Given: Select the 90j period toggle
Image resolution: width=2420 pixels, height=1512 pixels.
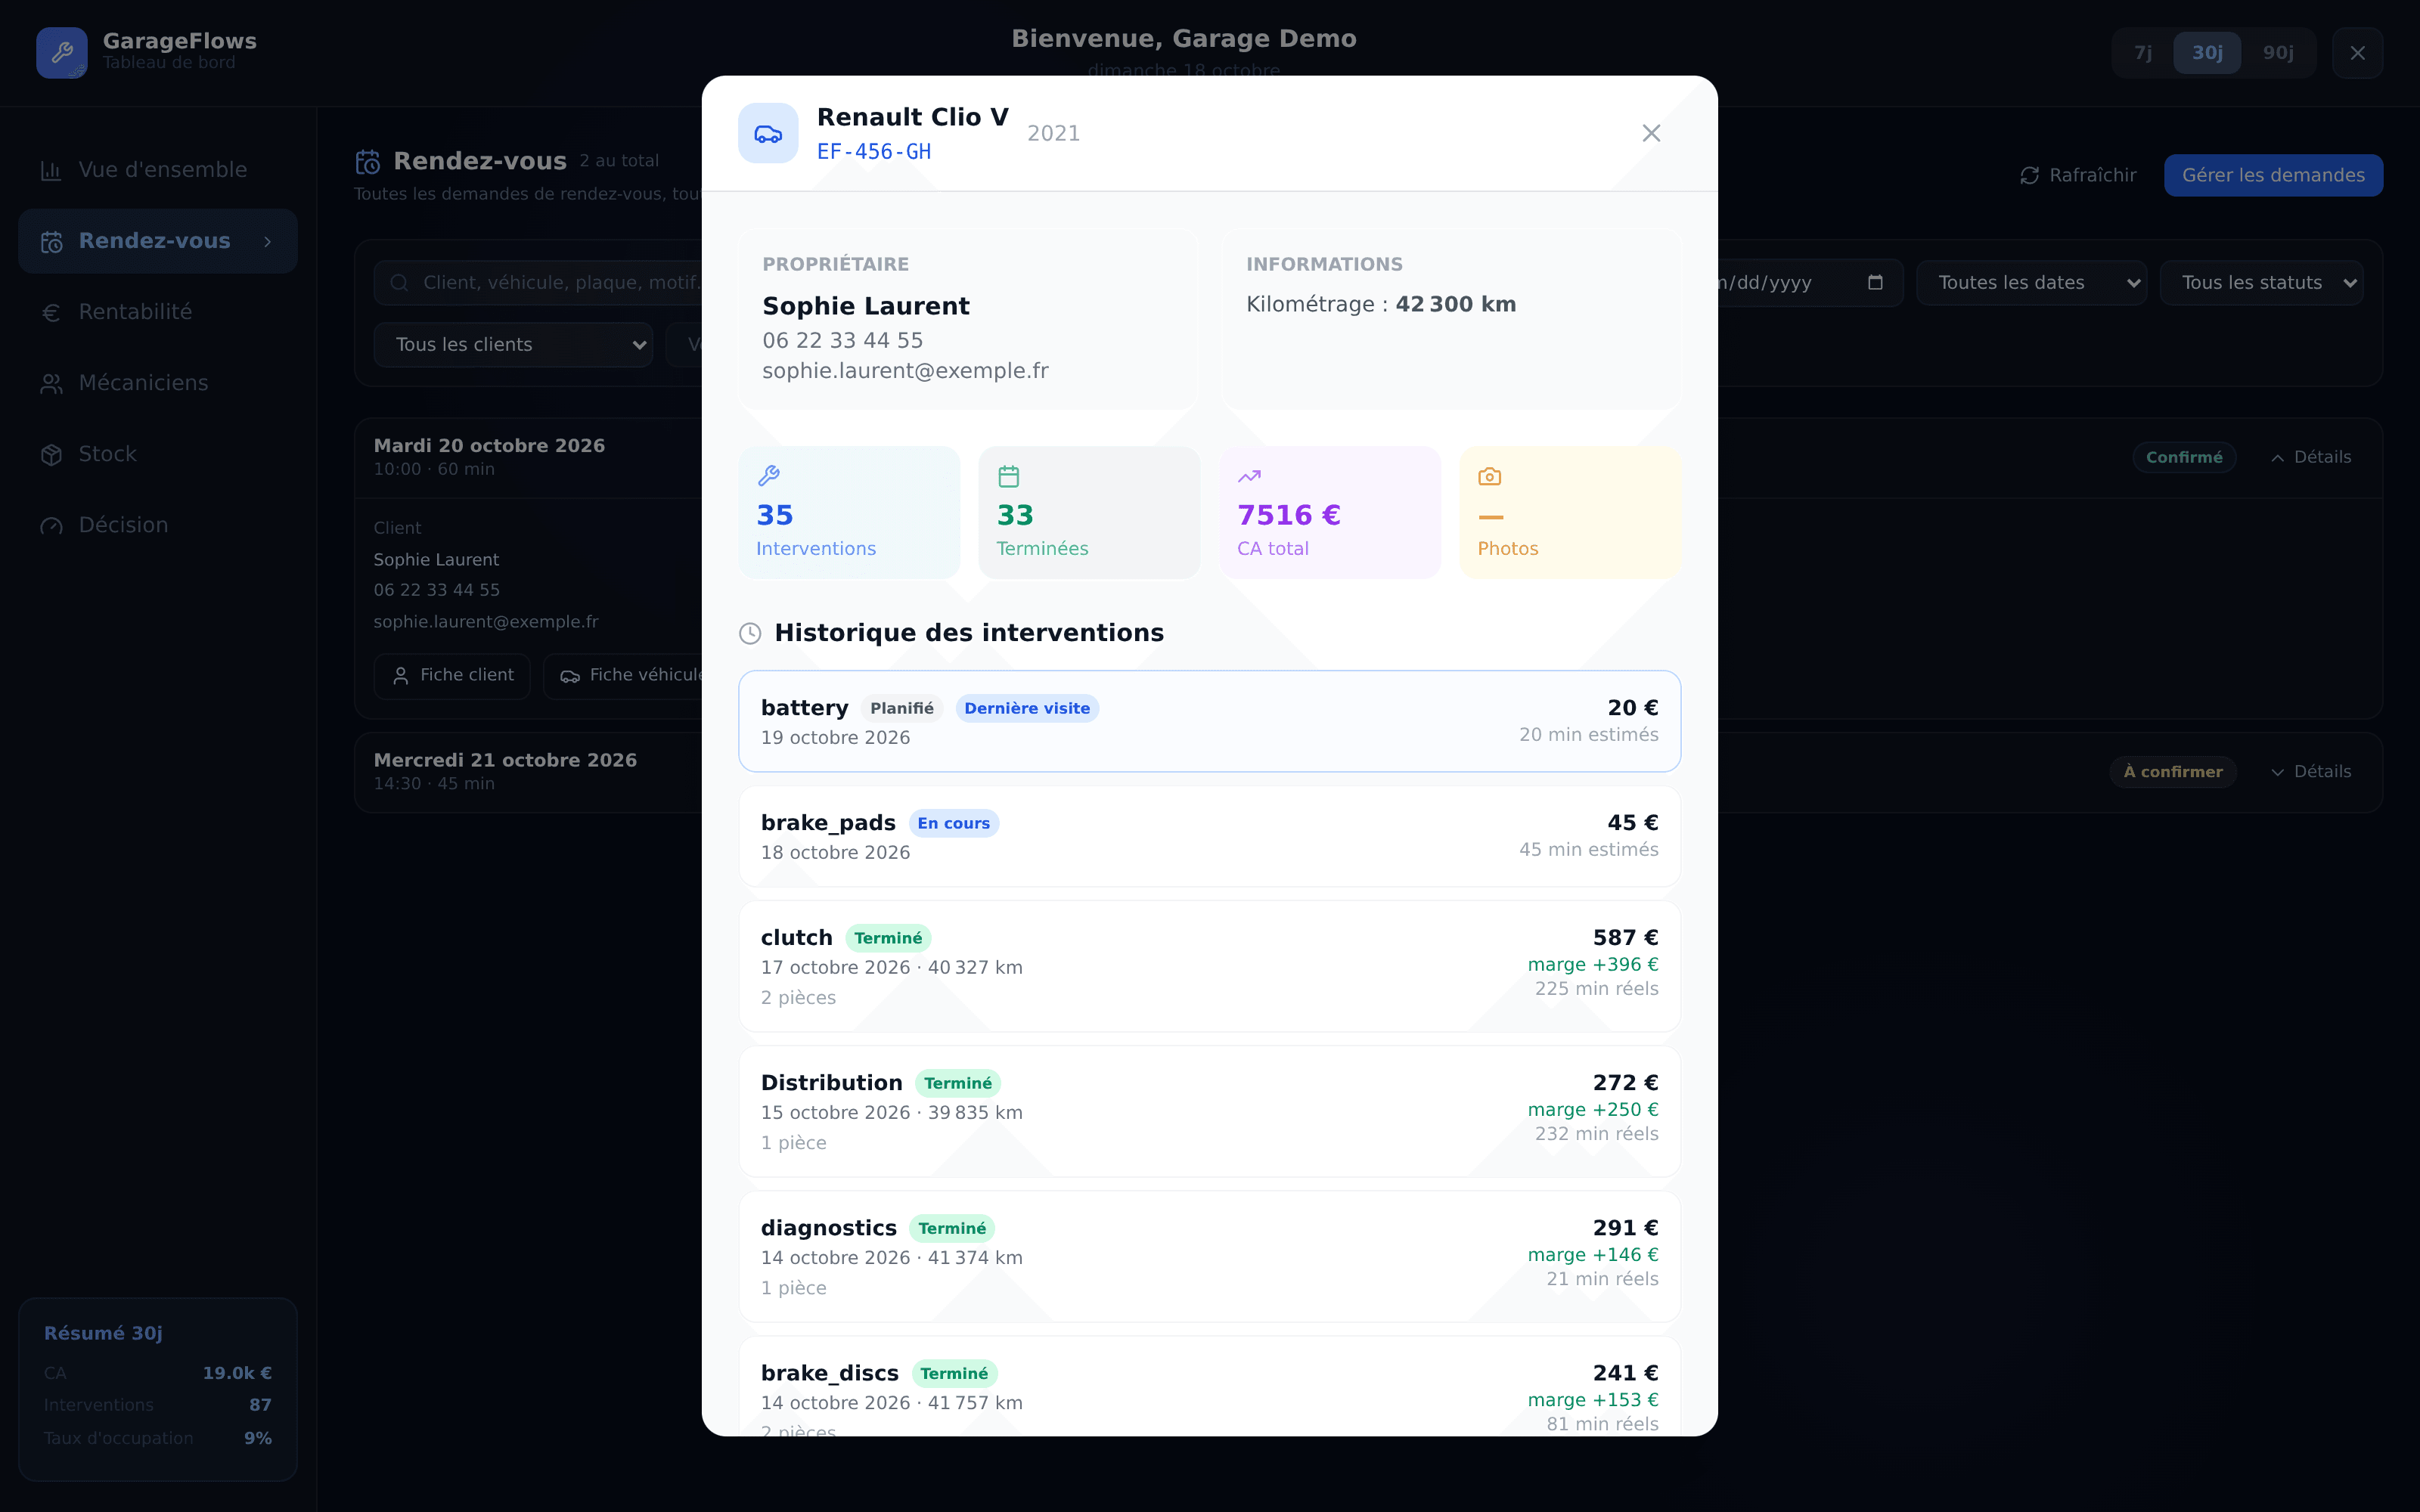Looking at the screenshot, I should 2278,53.
